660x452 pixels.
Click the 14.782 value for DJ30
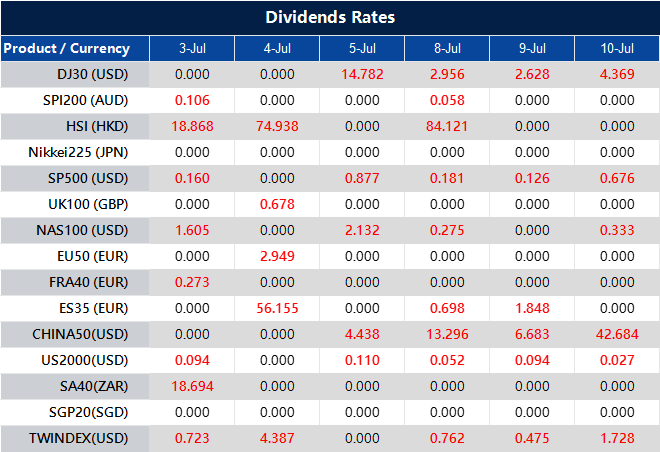(x=362, y=74)
